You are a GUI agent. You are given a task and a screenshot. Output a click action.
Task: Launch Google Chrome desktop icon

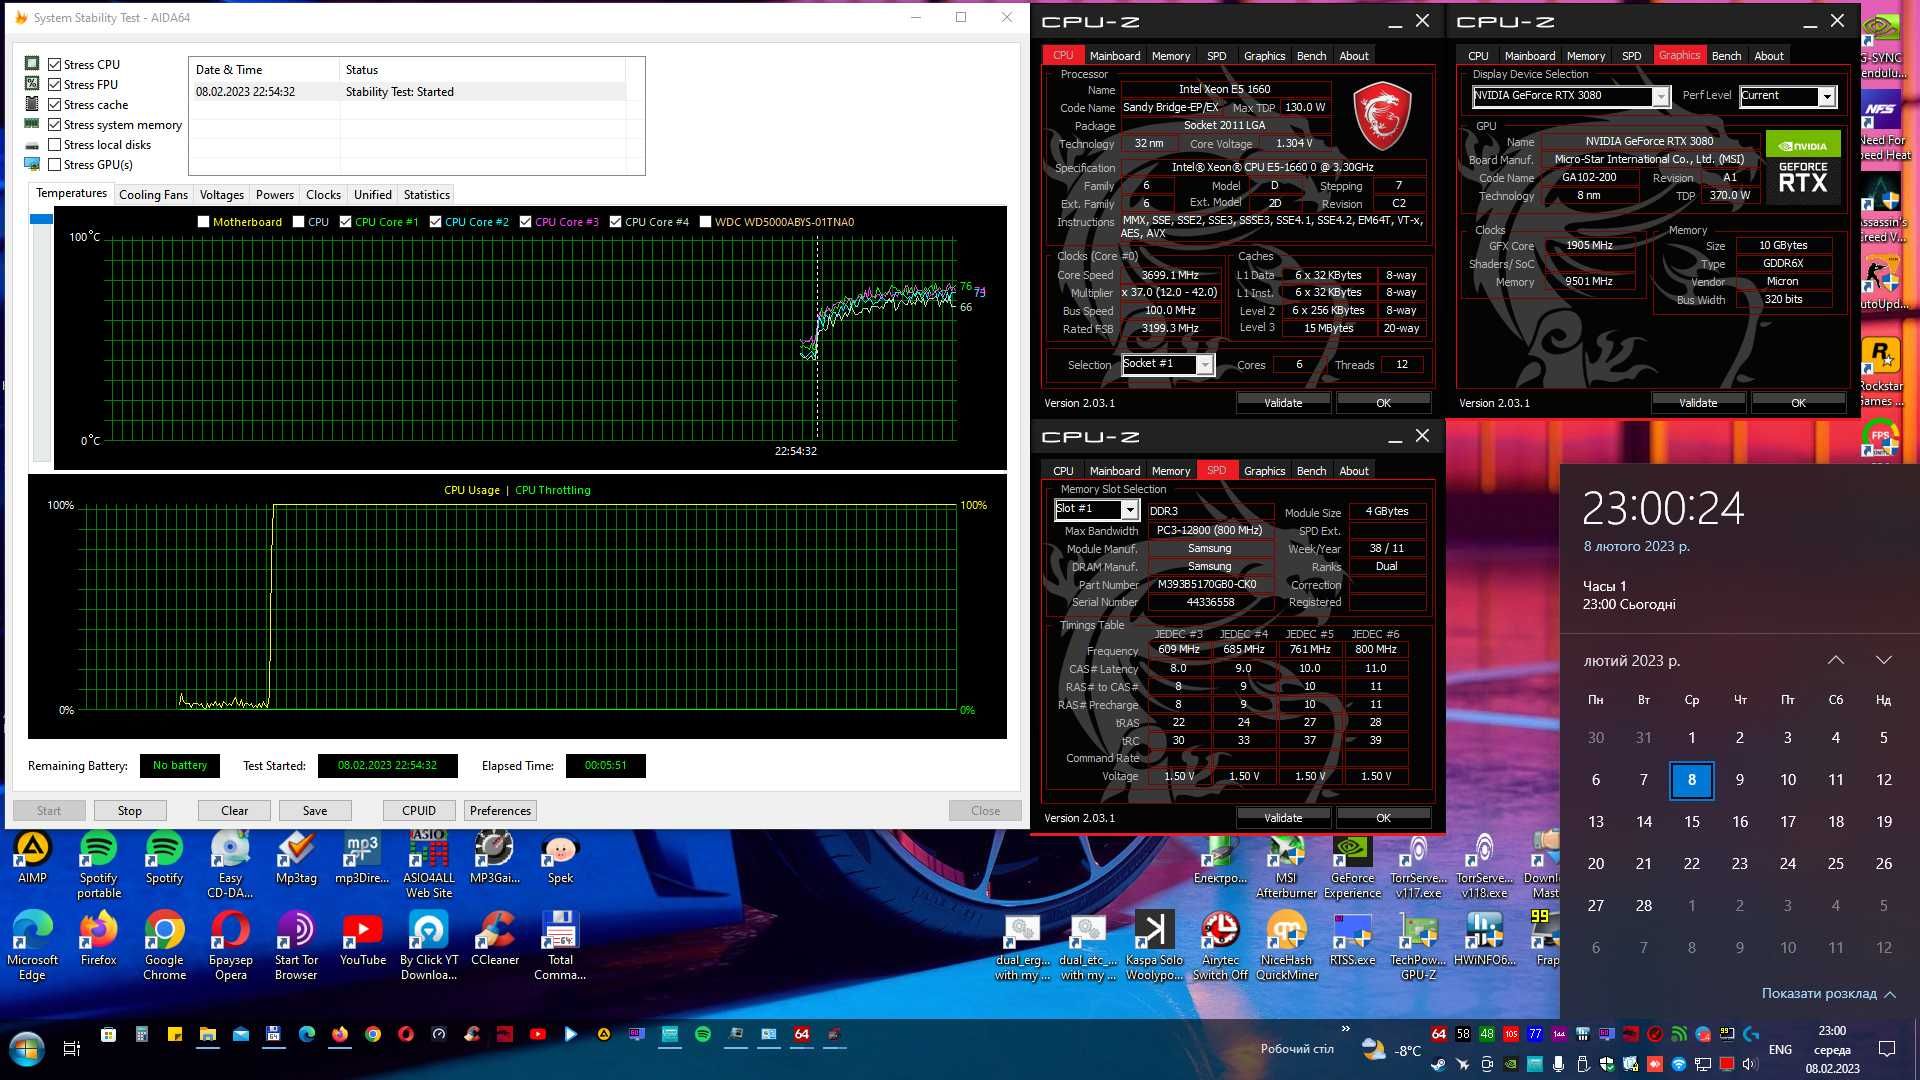tap(164, 946)
